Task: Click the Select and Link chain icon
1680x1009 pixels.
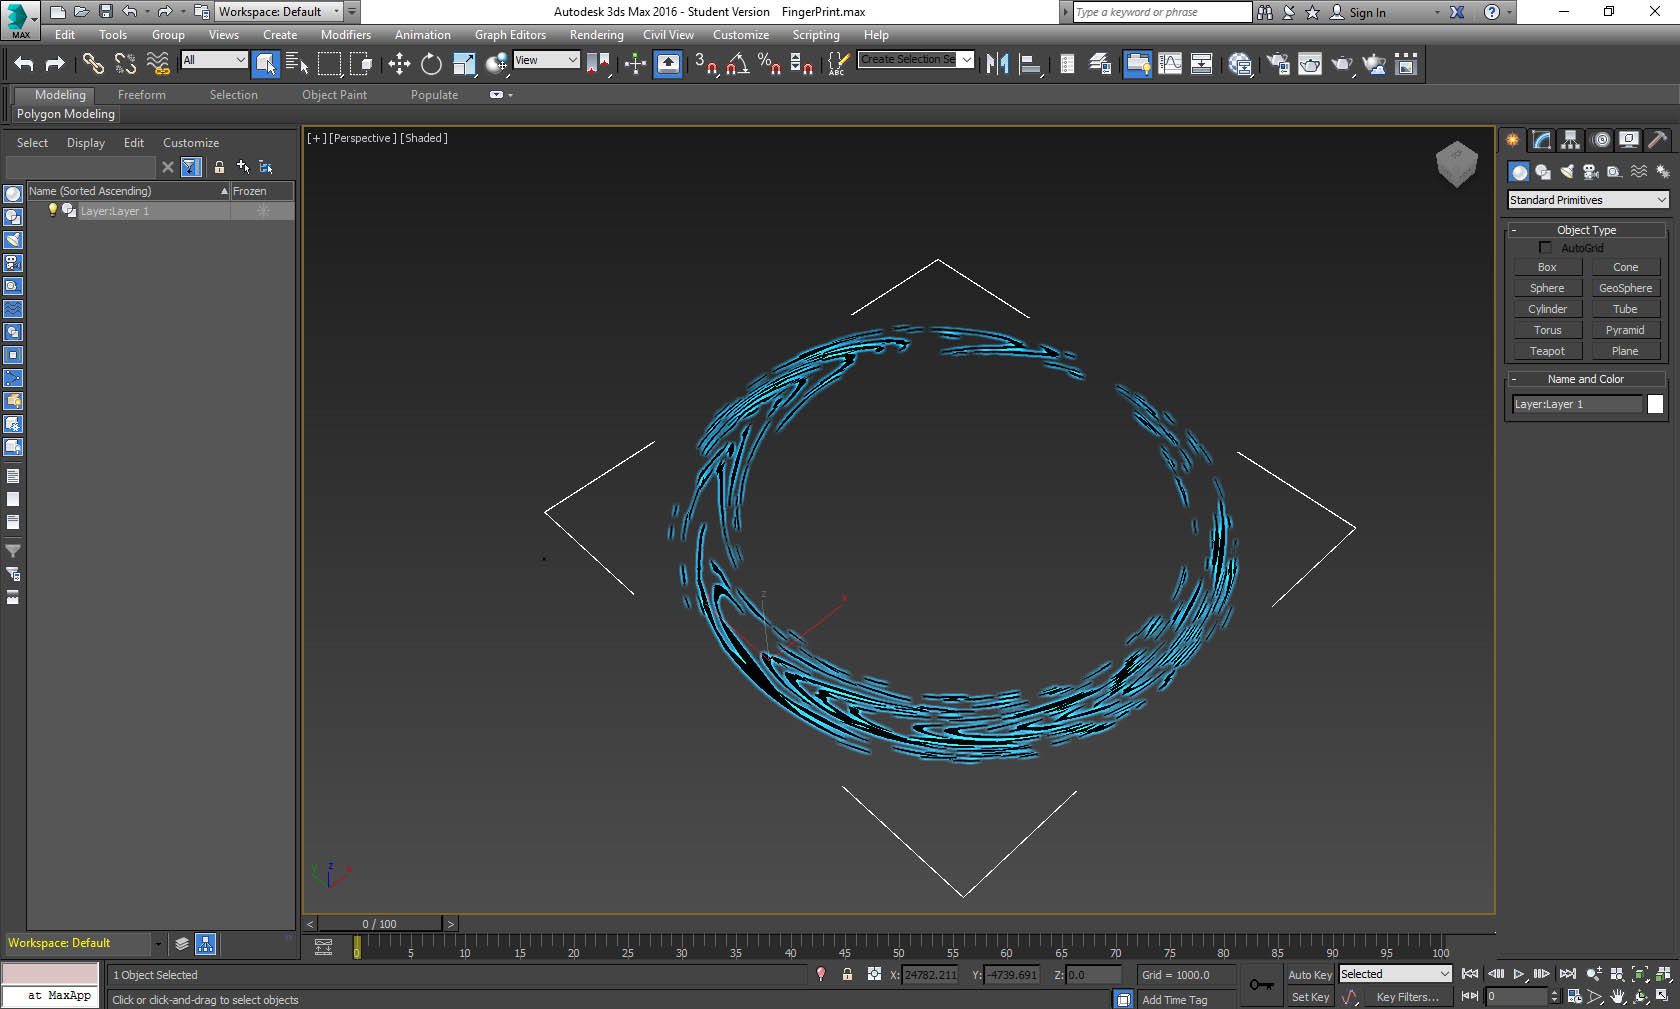Action: (x=93, y=64)
